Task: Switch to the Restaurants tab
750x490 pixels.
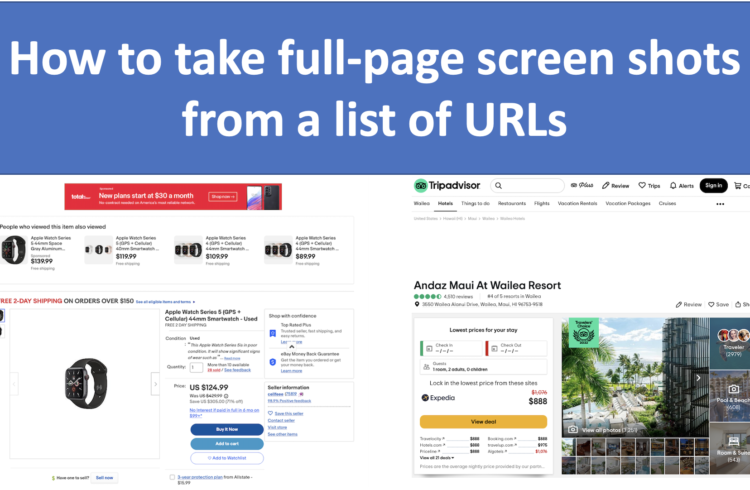Action: point(512,203)
